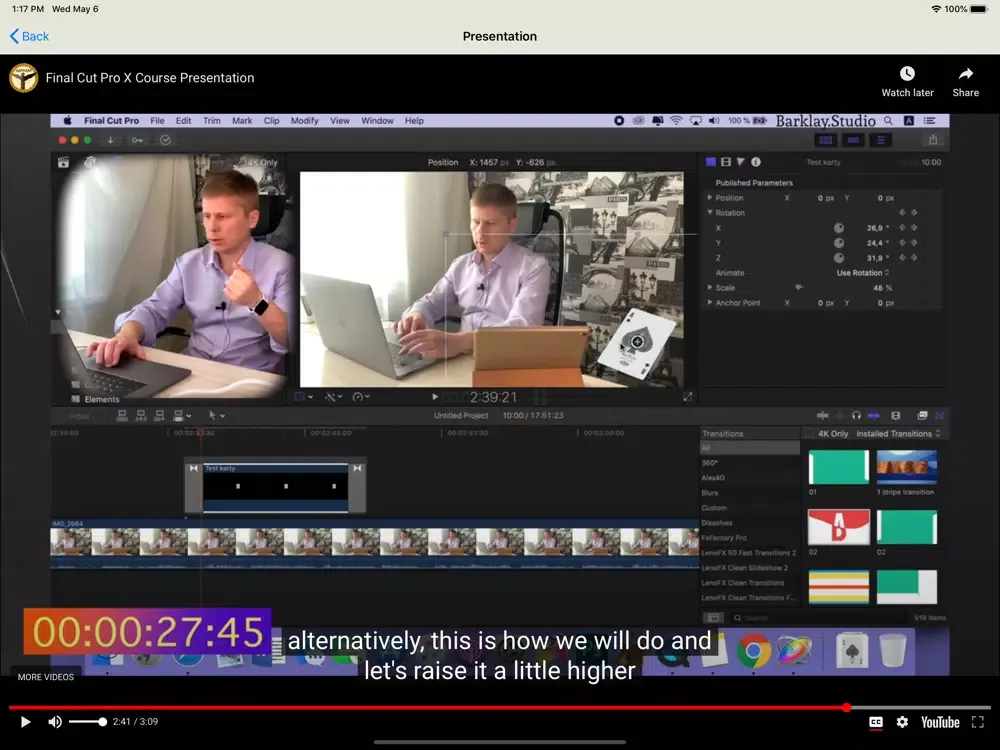The height and width of the screenshot is (750, 1000).
Task: Open video on YouTube logo
Action: coord(940,722)
